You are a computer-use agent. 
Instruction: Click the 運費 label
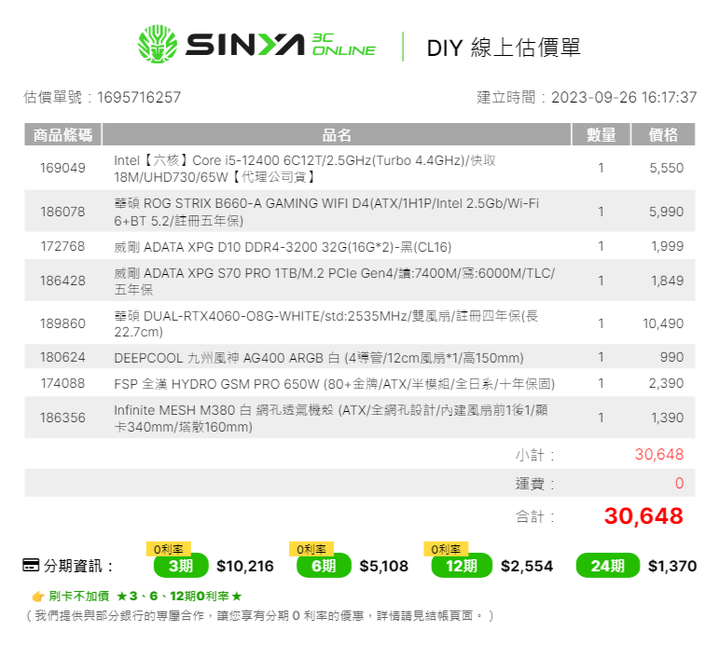tap(534, 484)
